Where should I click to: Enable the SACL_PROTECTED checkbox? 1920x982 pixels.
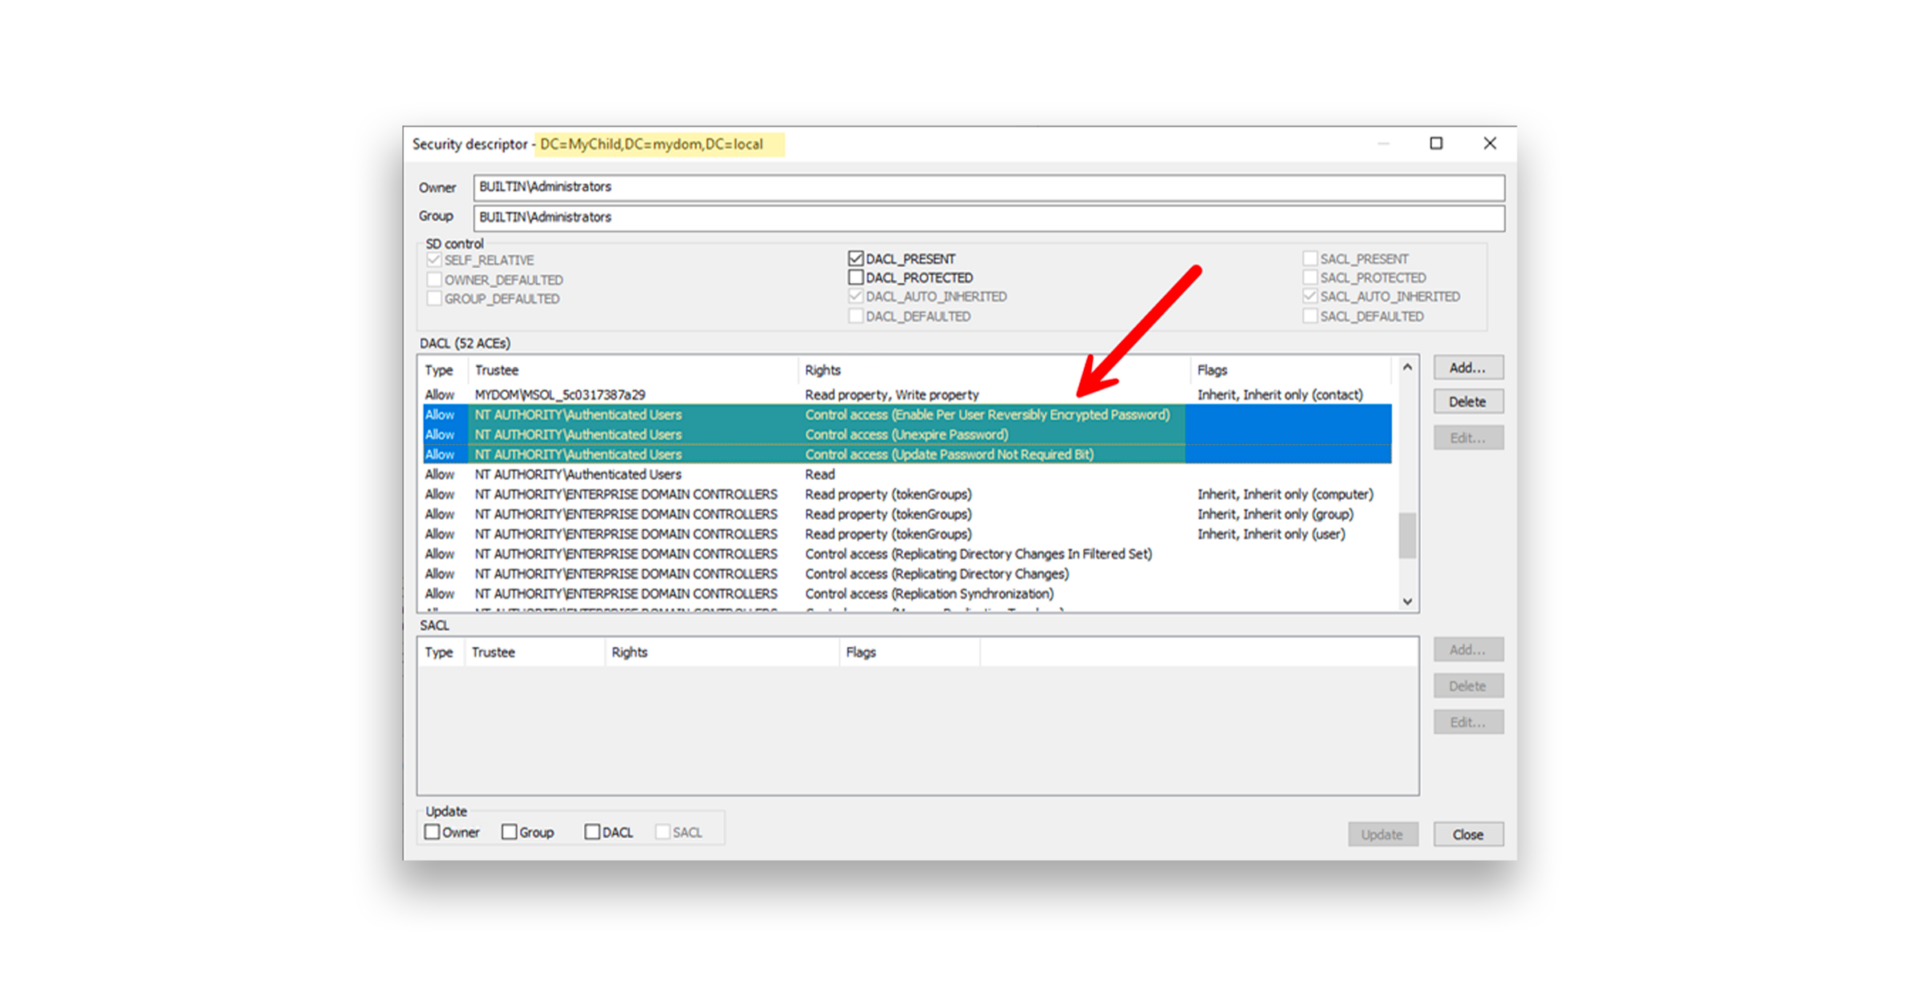pyautogui.click(x=1310, y=277)
